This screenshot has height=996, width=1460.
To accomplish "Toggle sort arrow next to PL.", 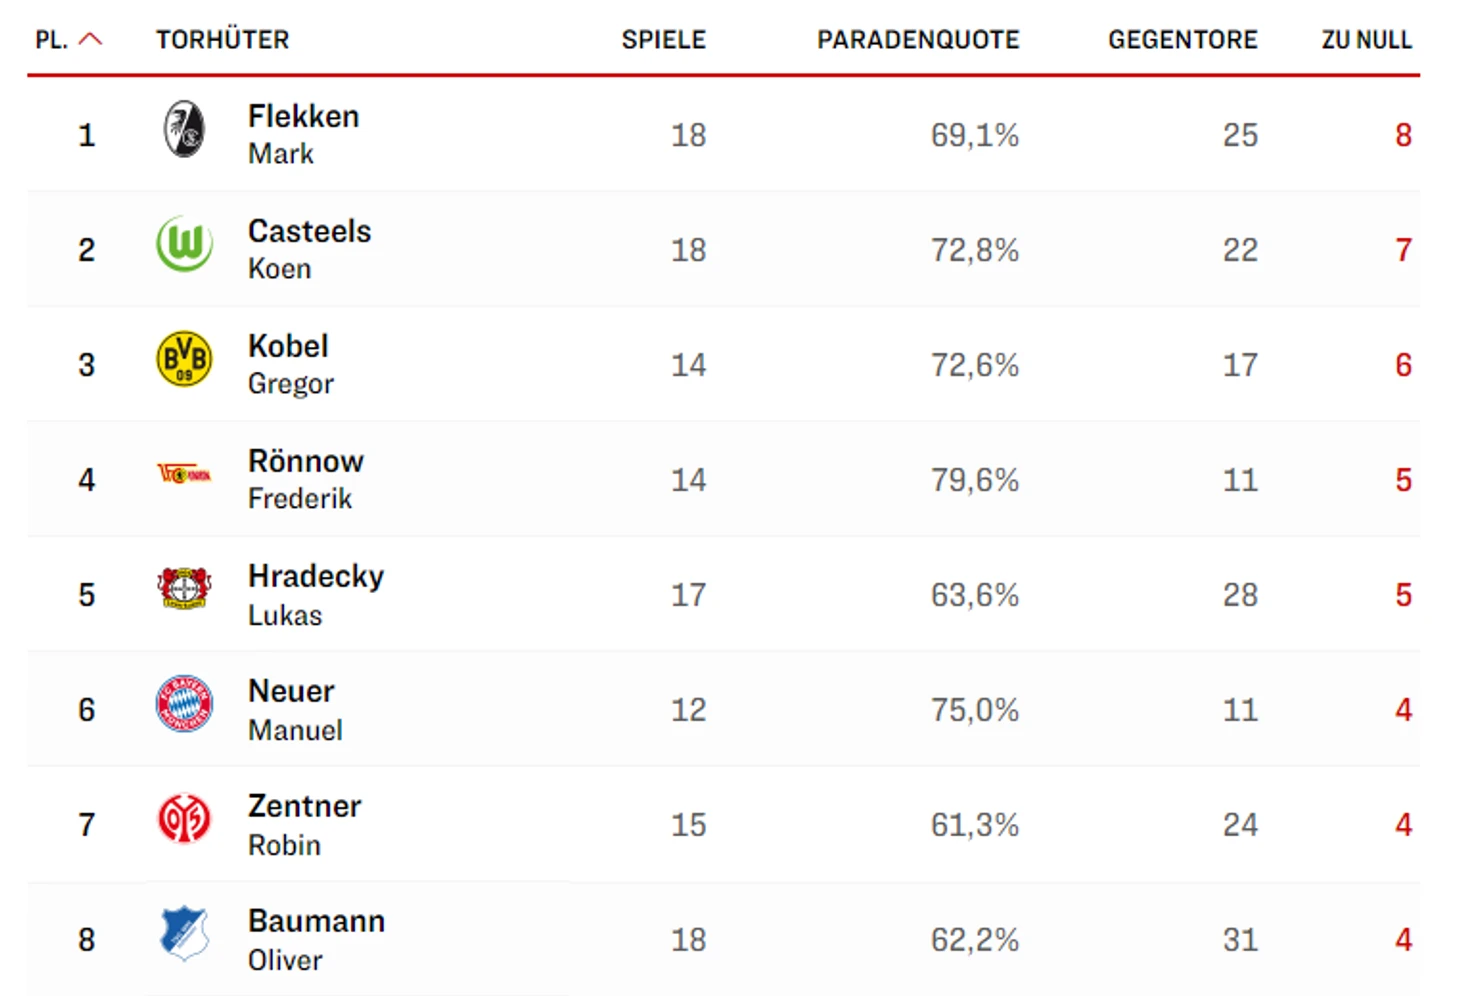I will click(90, 39).
